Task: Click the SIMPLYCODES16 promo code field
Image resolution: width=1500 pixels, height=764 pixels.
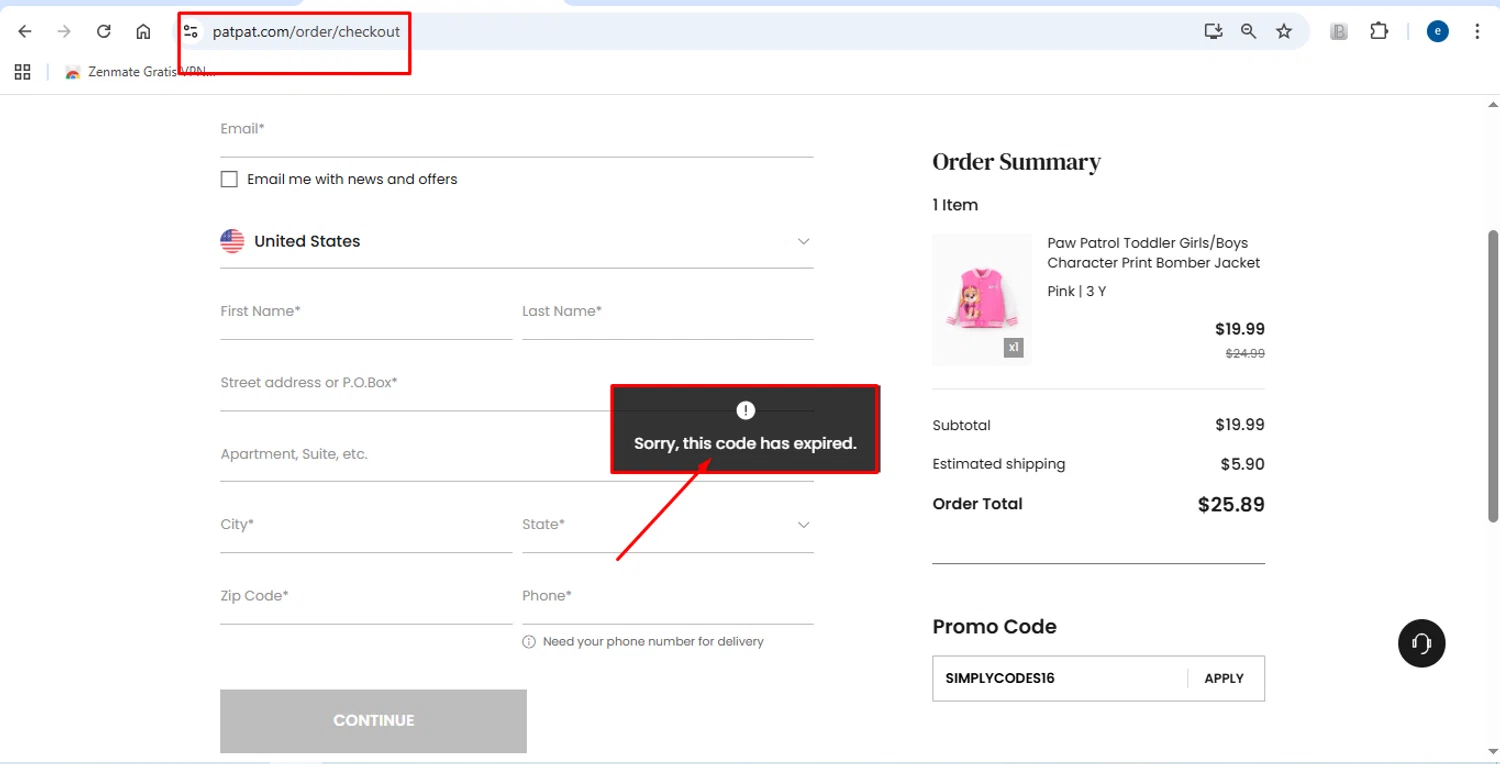Action: coord(1060,678)
